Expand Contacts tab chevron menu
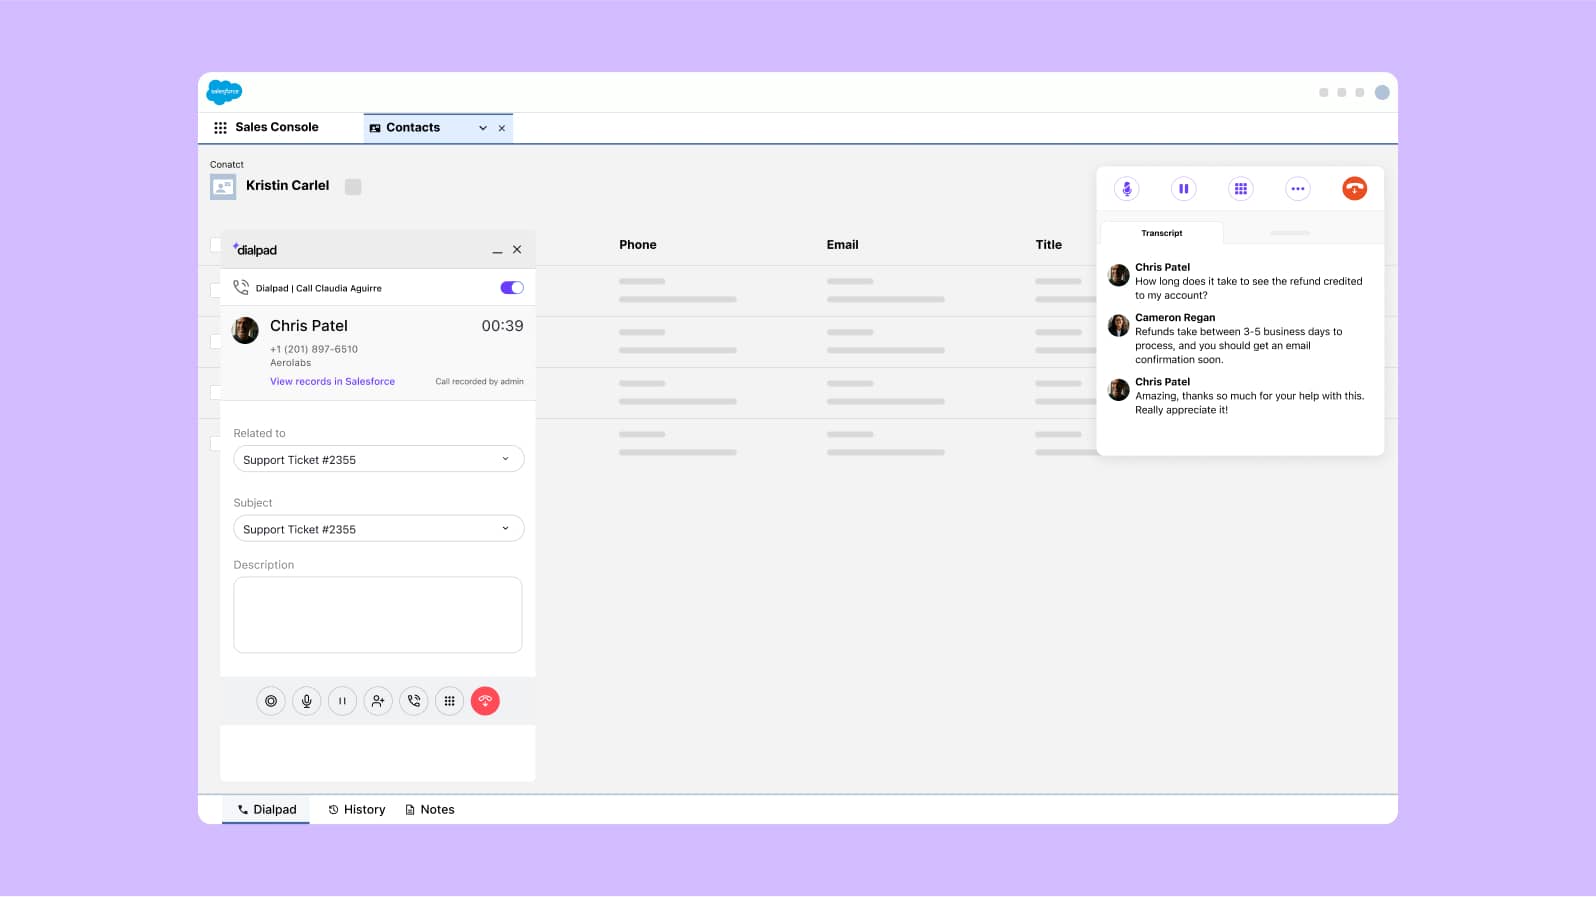This screenshot has width=1596, height=897. point(483,128)
